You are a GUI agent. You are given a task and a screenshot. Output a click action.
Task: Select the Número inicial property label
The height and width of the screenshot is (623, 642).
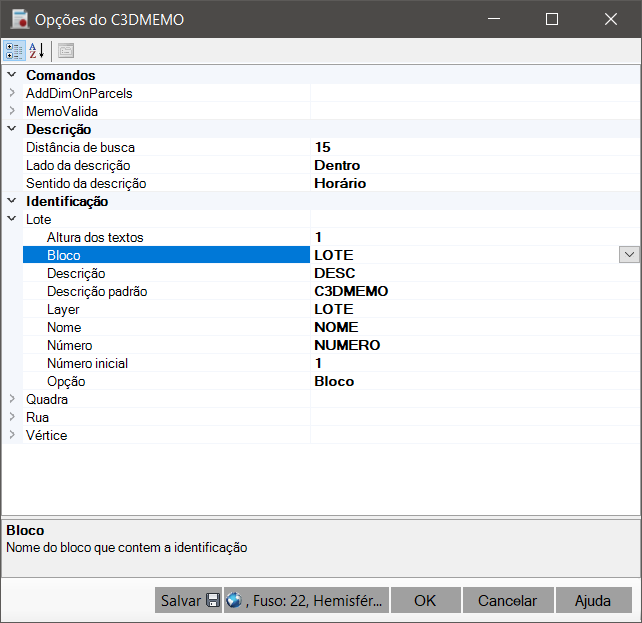tap(87, 363)
